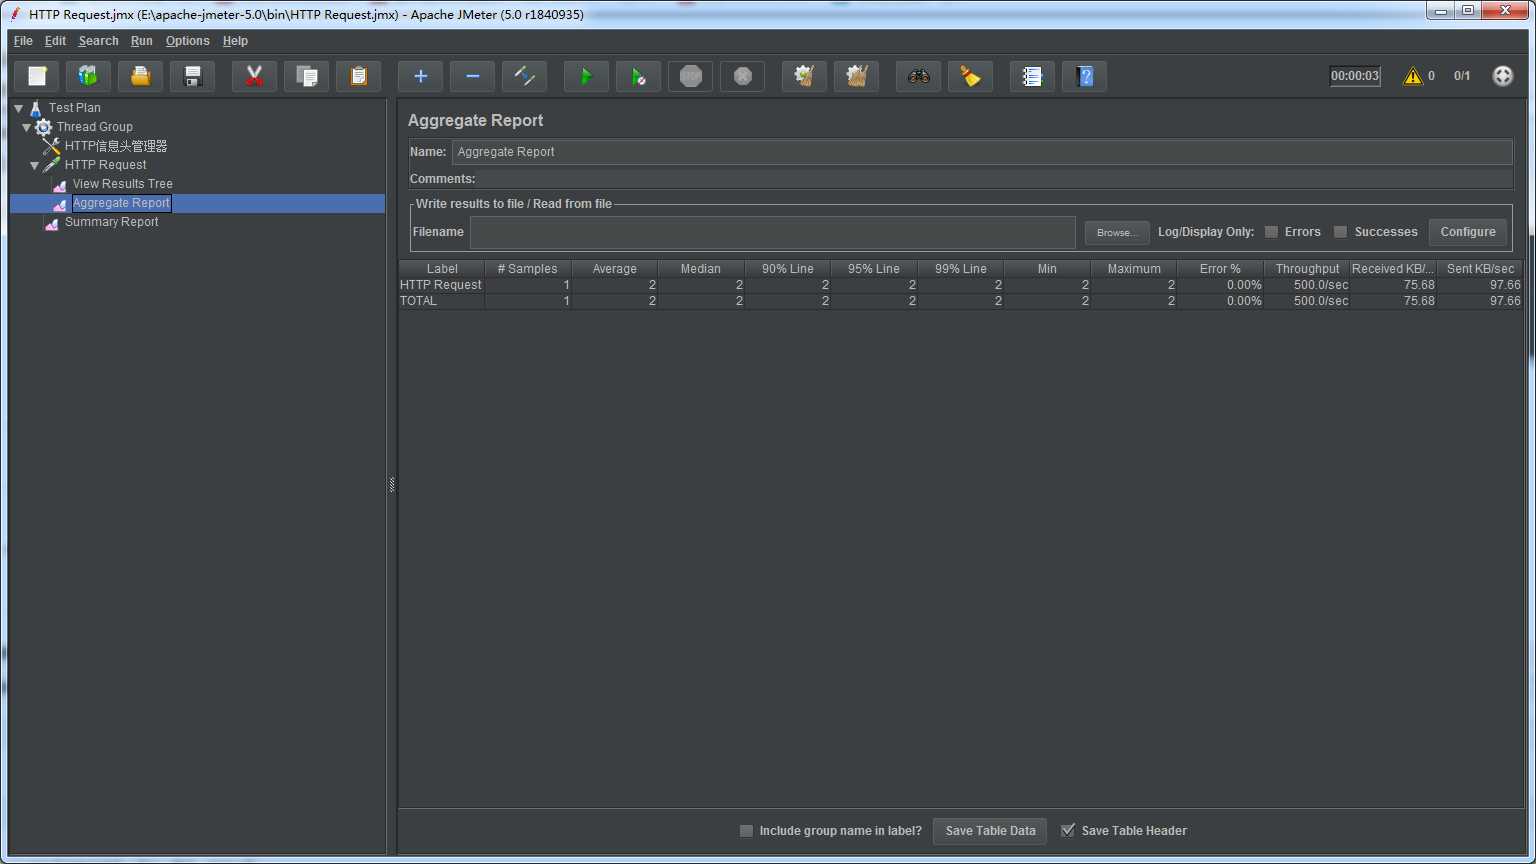Open the Run menu
1536x864 pixels.
coord(141,41)
